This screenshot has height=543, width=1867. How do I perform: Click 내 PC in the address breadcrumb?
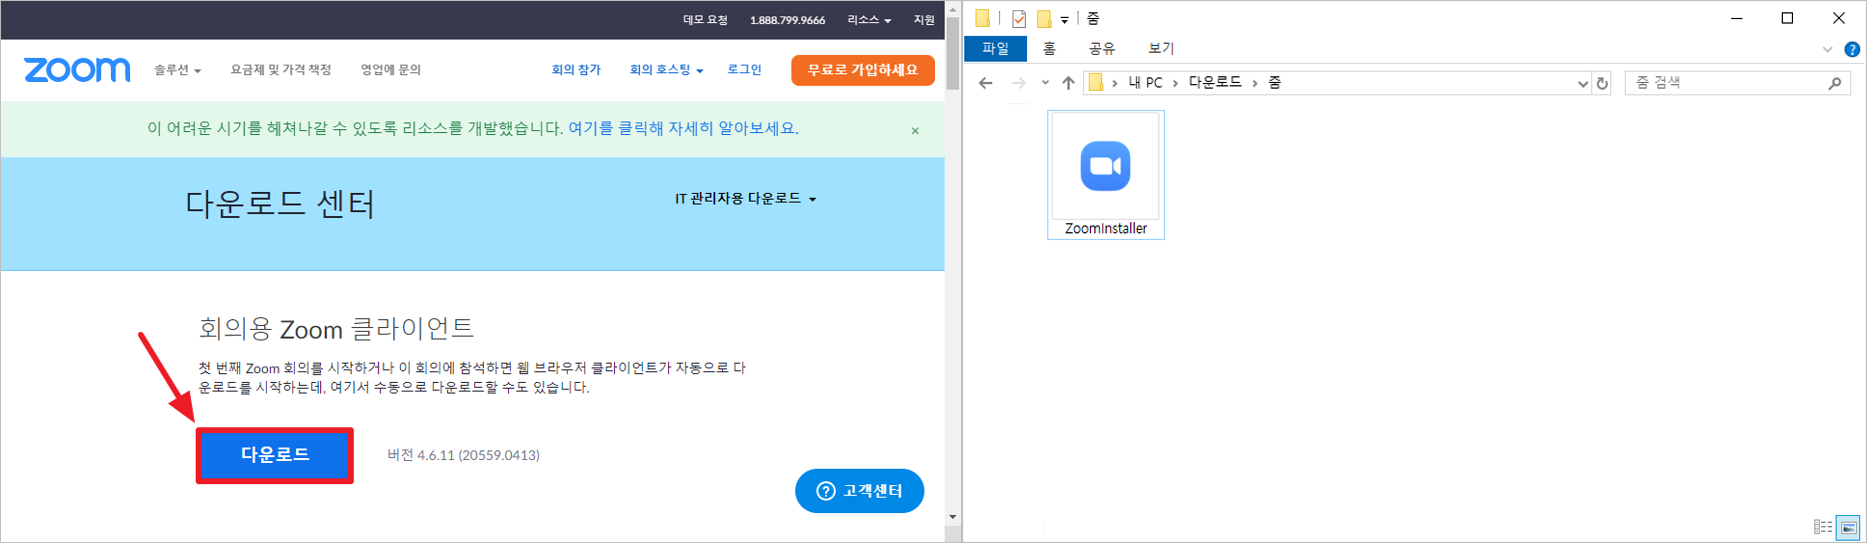pyautogui.click(x=1145, y=83)
